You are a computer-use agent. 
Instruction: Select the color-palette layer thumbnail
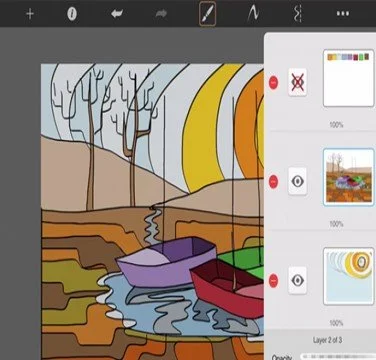(349, 78)
